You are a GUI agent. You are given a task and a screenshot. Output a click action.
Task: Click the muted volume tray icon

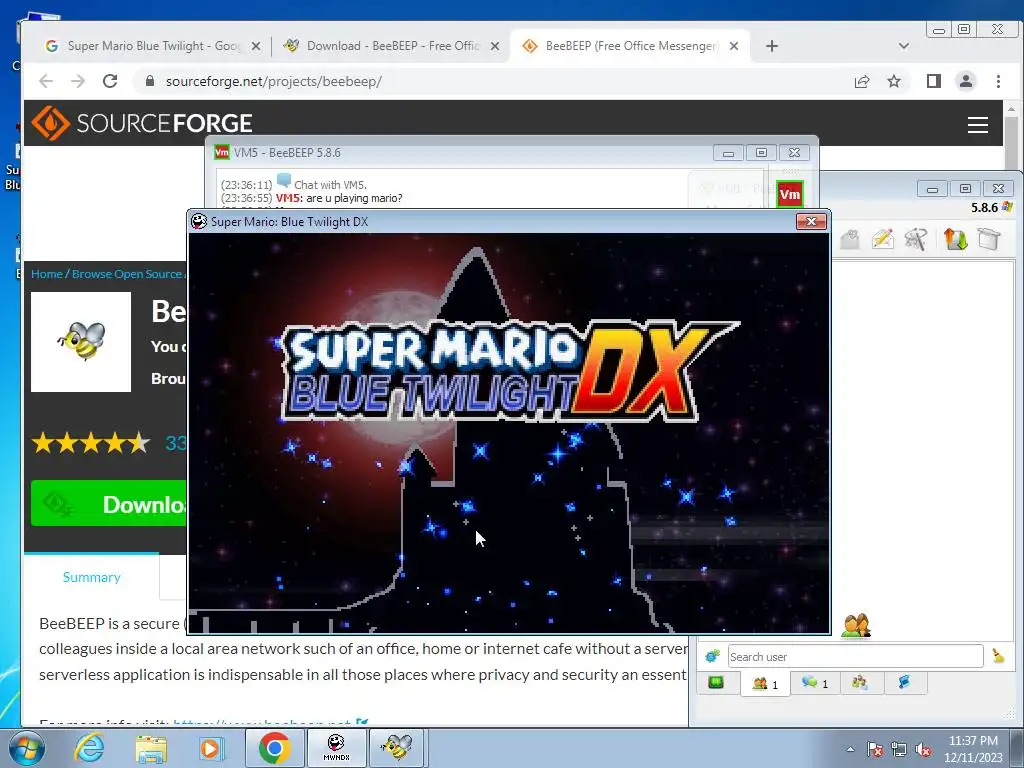tap(923, 749)
